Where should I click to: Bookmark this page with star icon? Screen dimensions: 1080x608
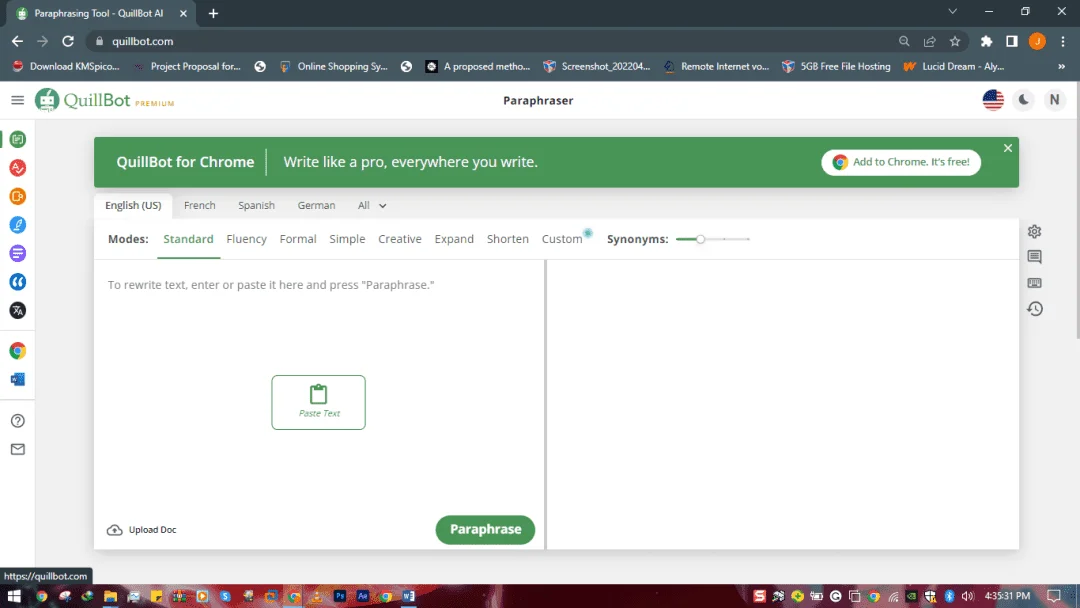955,41
